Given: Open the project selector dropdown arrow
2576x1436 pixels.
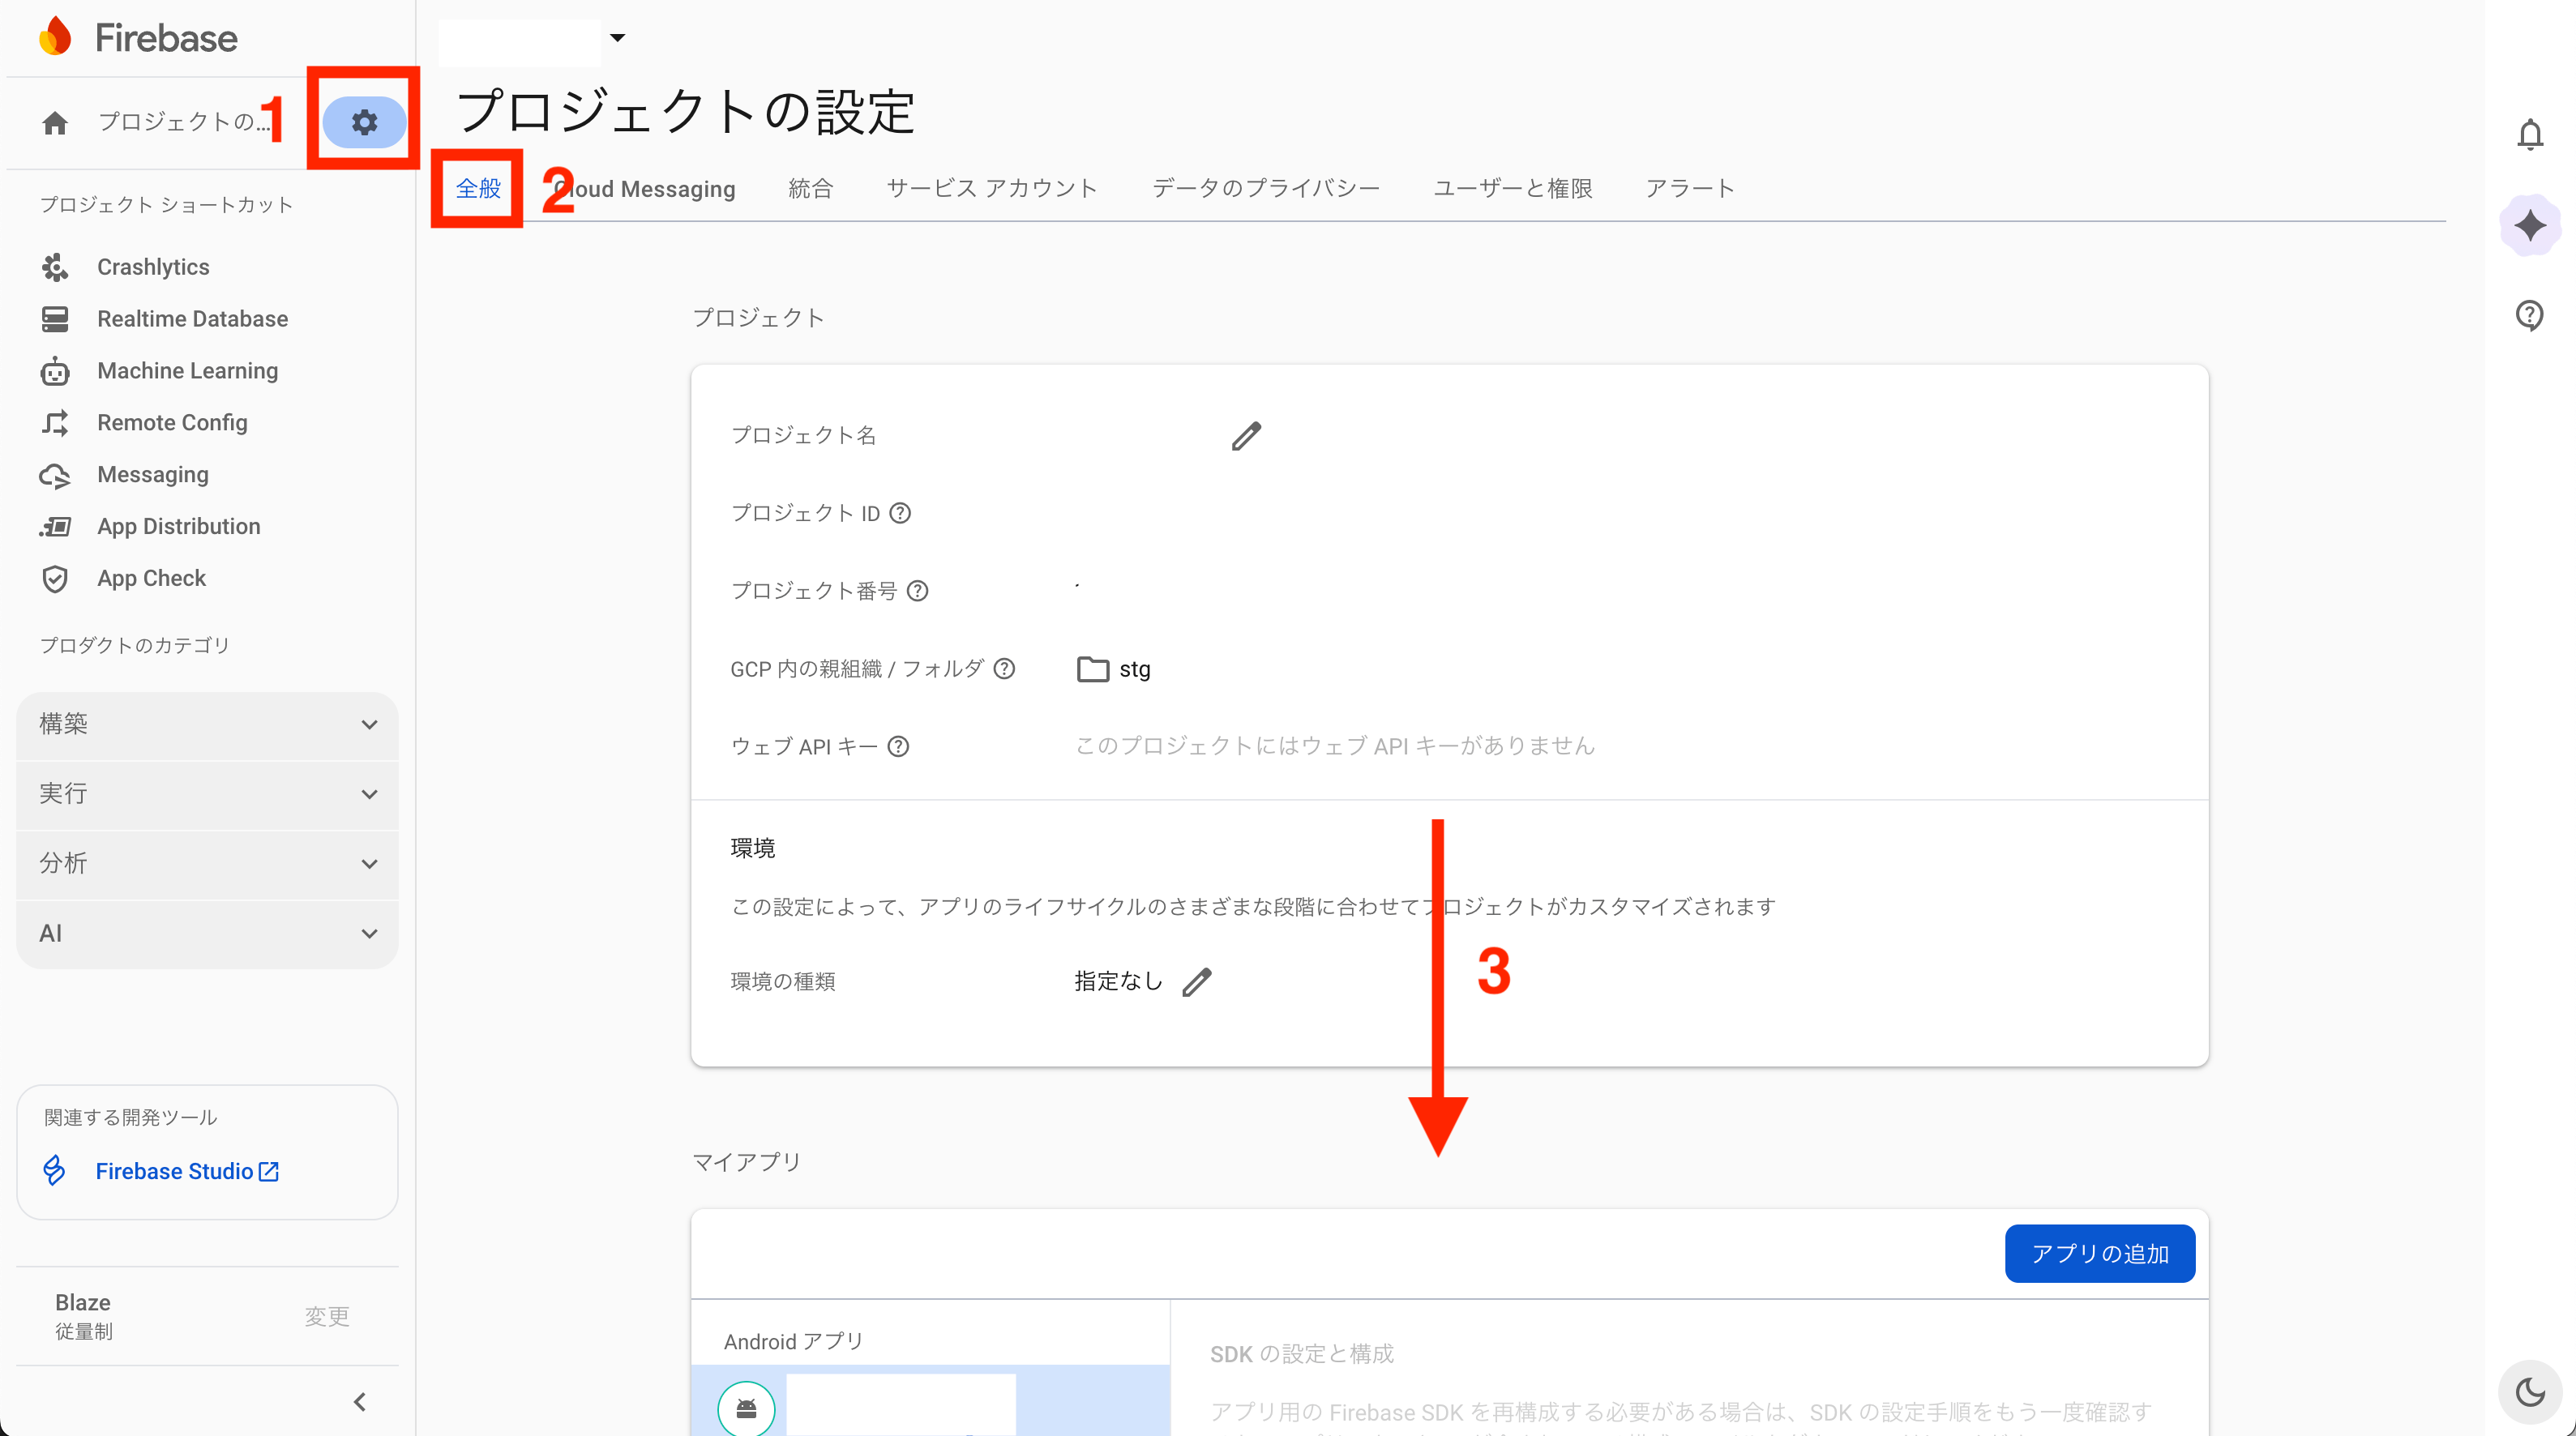Looking at the screenshot, I should 618,38.
